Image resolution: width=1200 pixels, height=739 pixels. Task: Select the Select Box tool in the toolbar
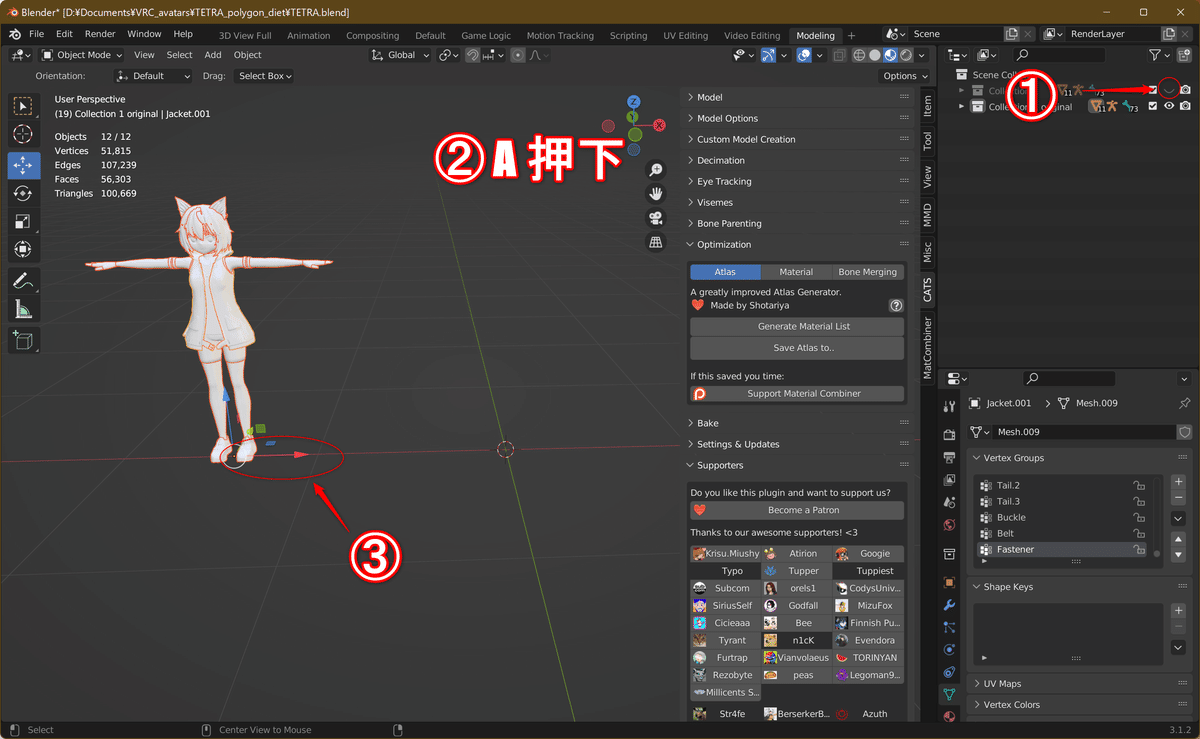click(24, 106)
